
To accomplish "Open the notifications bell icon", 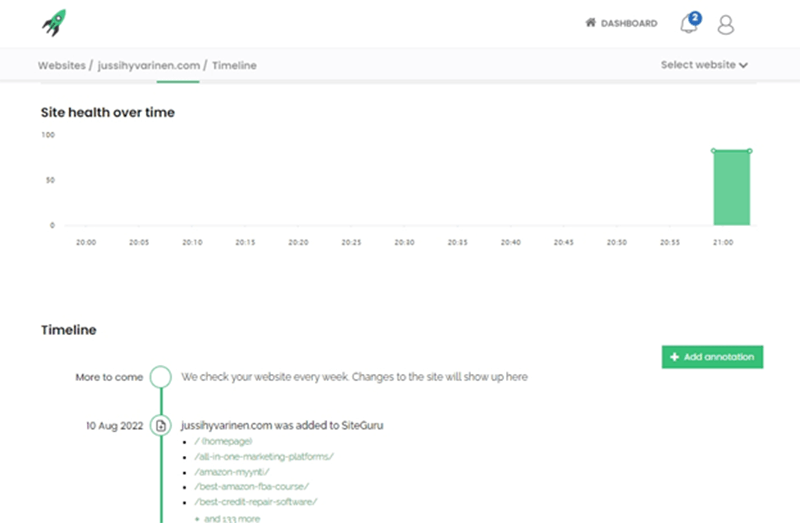I will click(x=688, y=24).
